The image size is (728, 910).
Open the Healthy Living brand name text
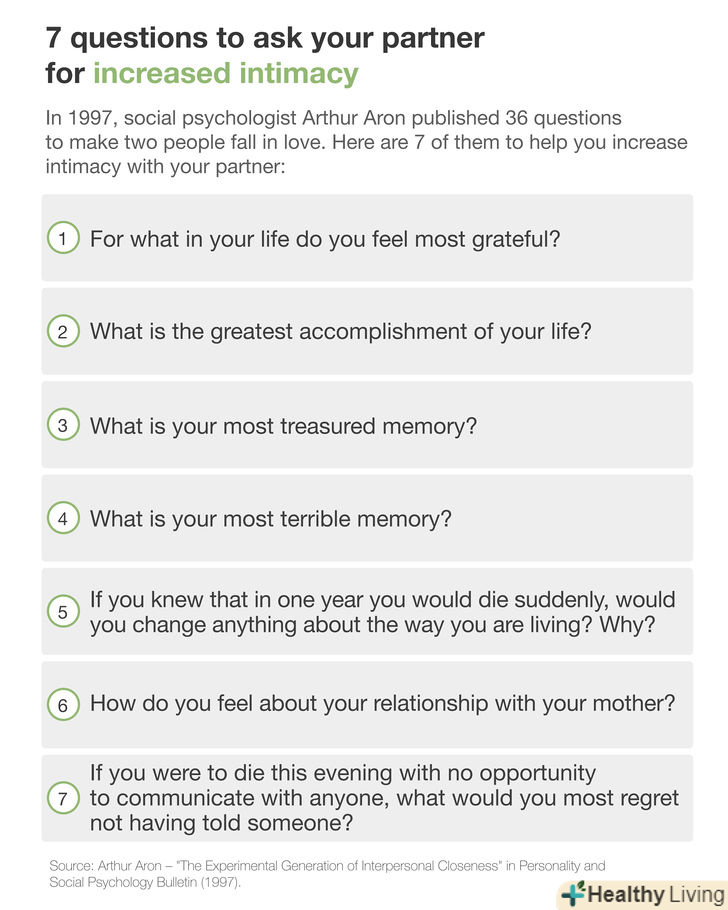click(655, 894)
